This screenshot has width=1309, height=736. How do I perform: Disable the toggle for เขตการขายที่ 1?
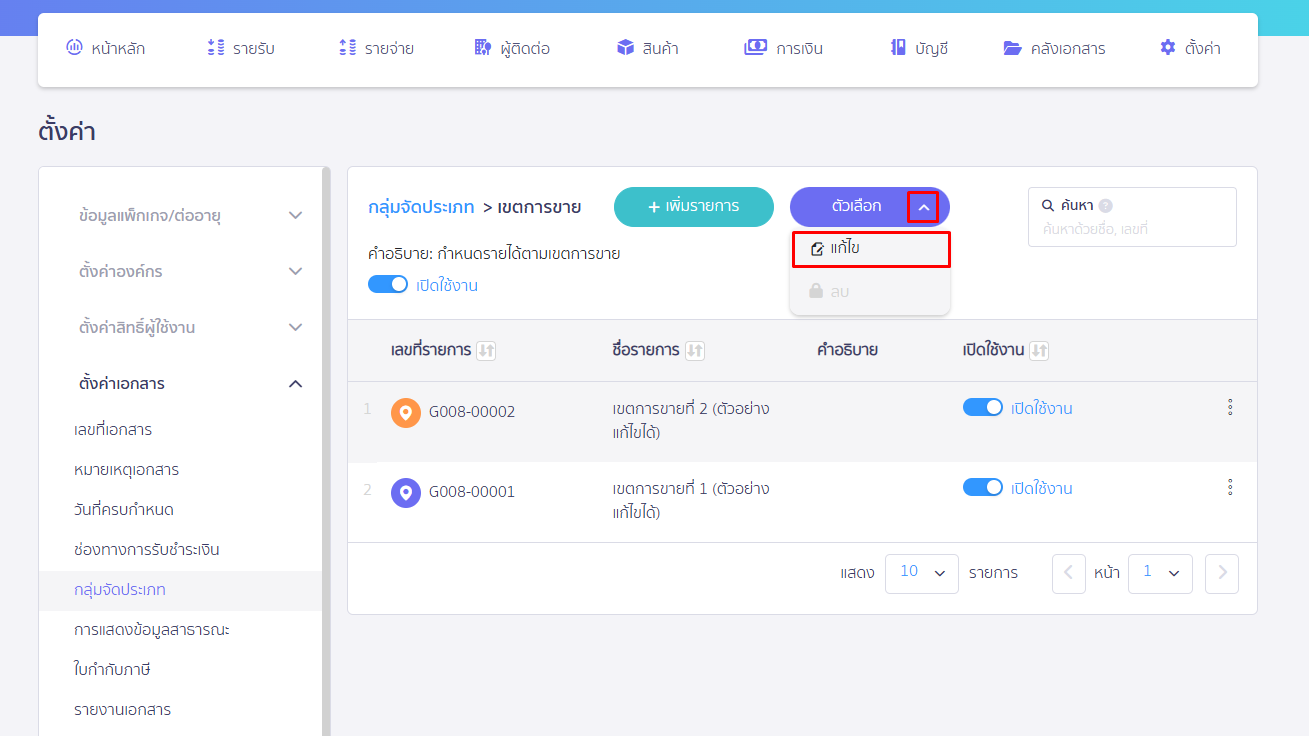click(x=982, y=487)
